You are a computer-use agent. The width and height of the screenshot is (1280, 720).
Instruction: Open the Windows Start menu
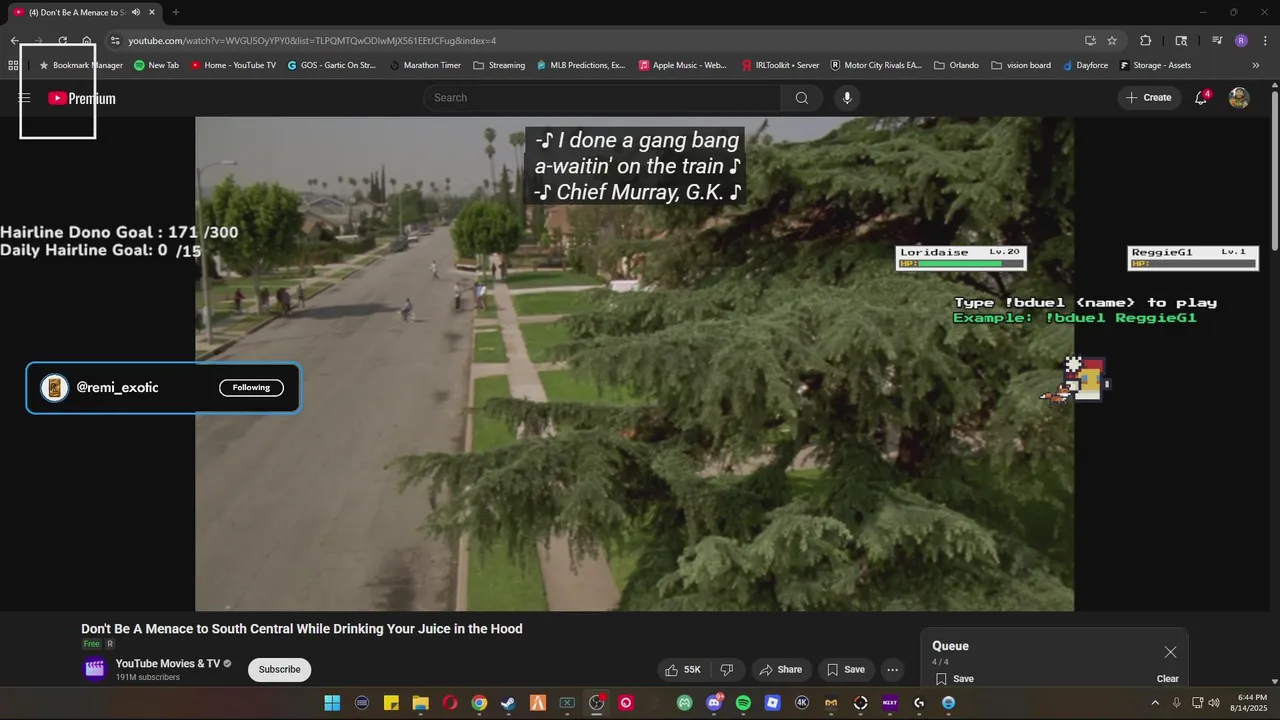332,703
